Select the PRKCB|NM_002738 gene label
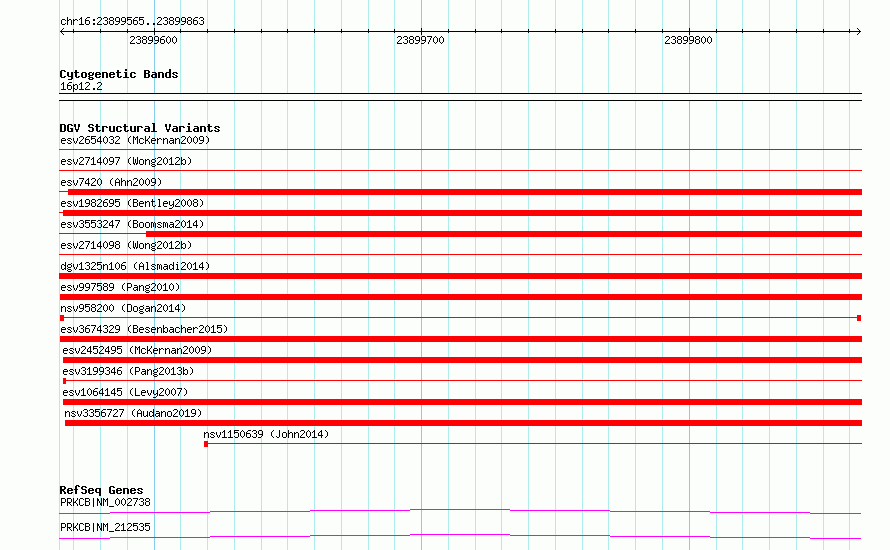This screenshot has height=550, width=890. click(x=106, y=502)
